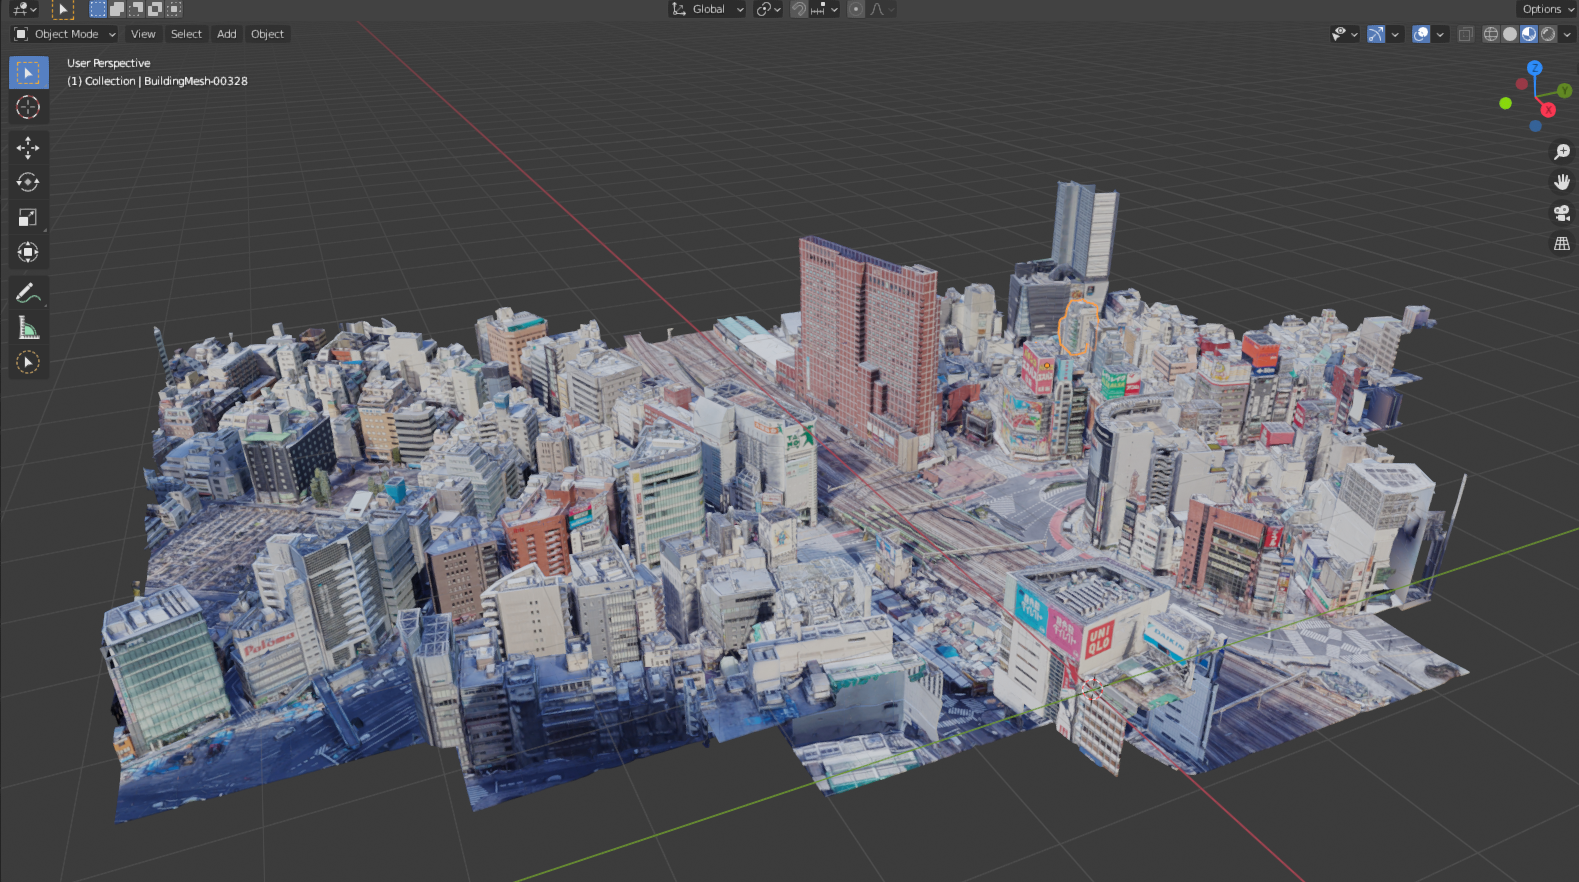This screenshot has width=1579, height=882.
Task: Set selection mode to Extend
Action: (x=117, y=9)
